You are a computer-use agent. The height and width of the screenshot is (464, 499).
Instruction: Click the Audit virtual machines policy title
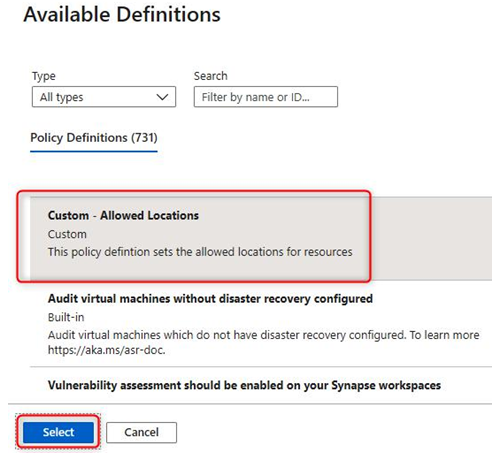pyautogui.click(x=210, y=299)
